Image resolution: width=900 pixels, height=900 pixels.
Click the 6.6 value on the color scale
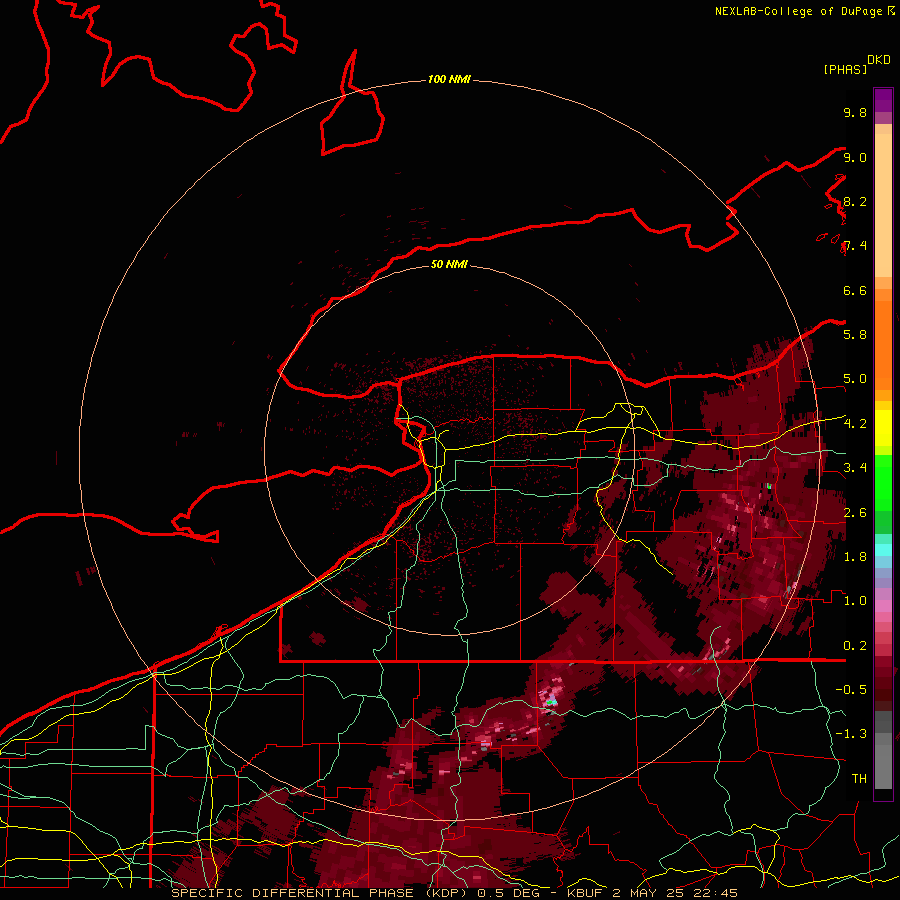(x=855, y=290)
